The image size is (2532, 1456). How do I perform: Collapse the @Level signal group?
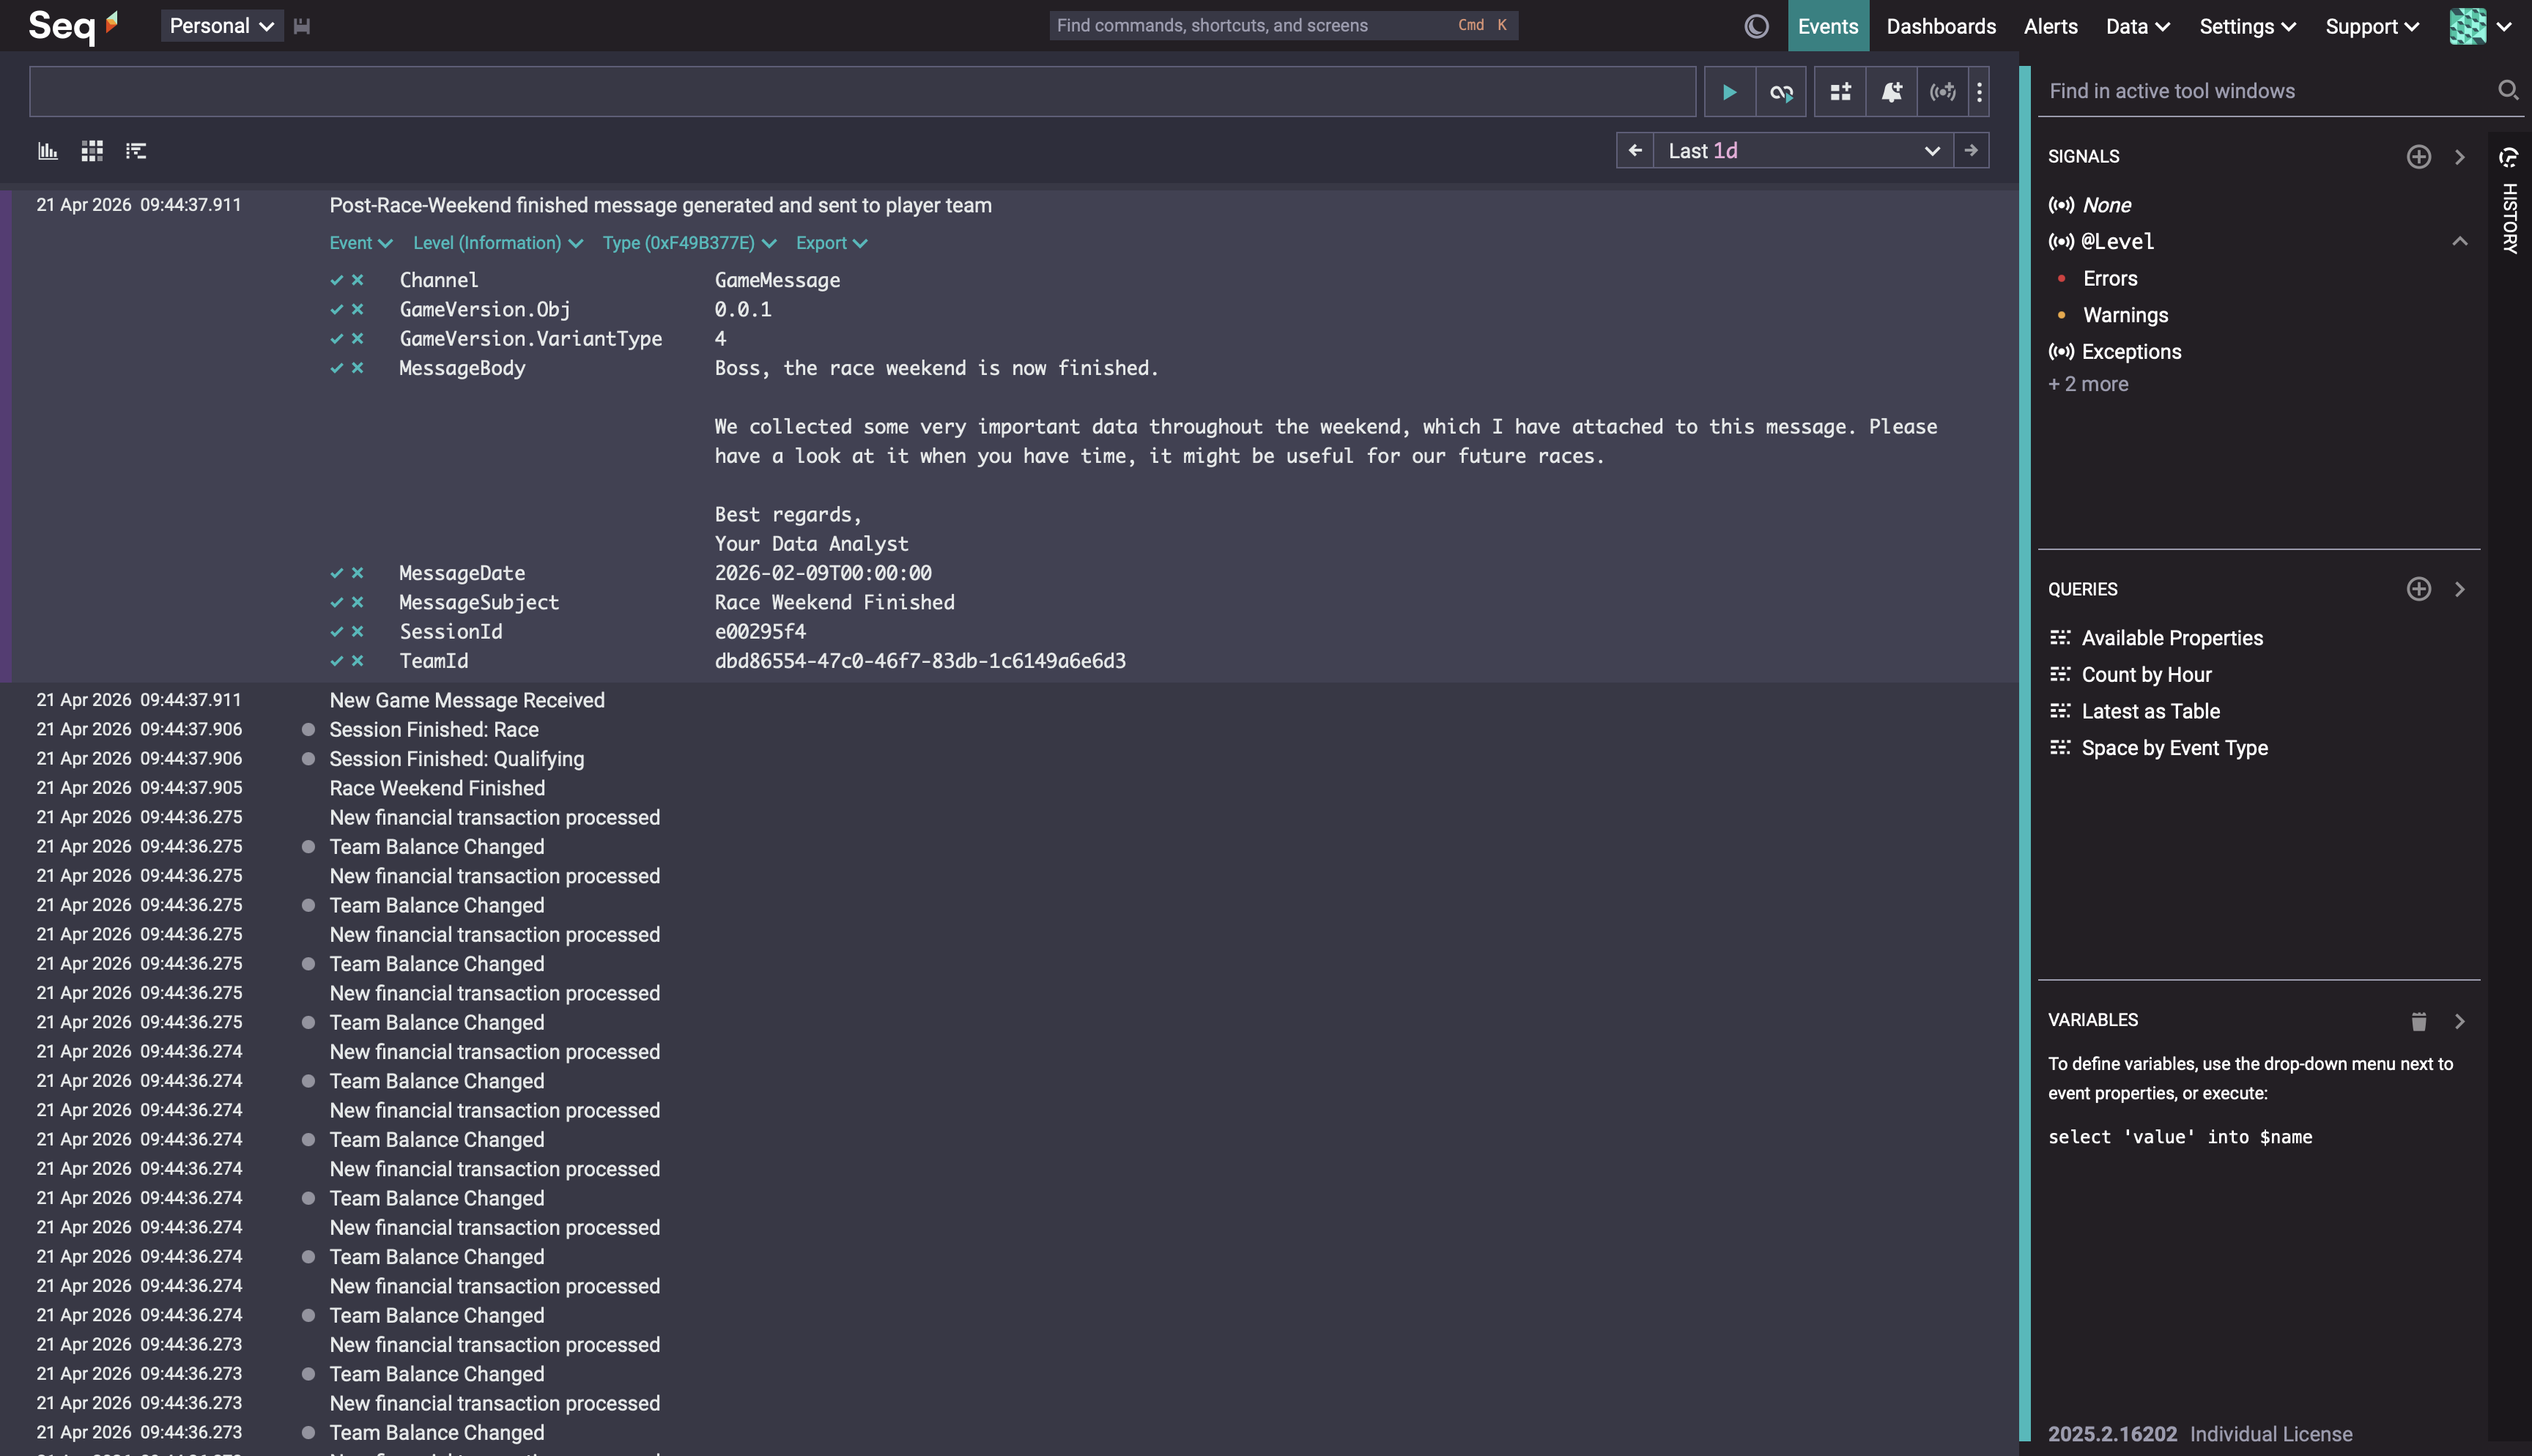pyautogui.click(x=2459, y=241)
